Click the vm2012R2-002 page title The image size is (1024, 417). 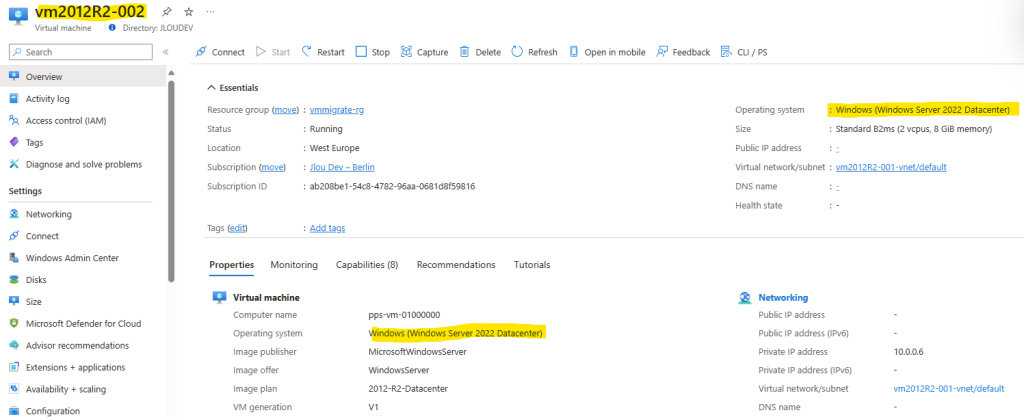[89, 11]
